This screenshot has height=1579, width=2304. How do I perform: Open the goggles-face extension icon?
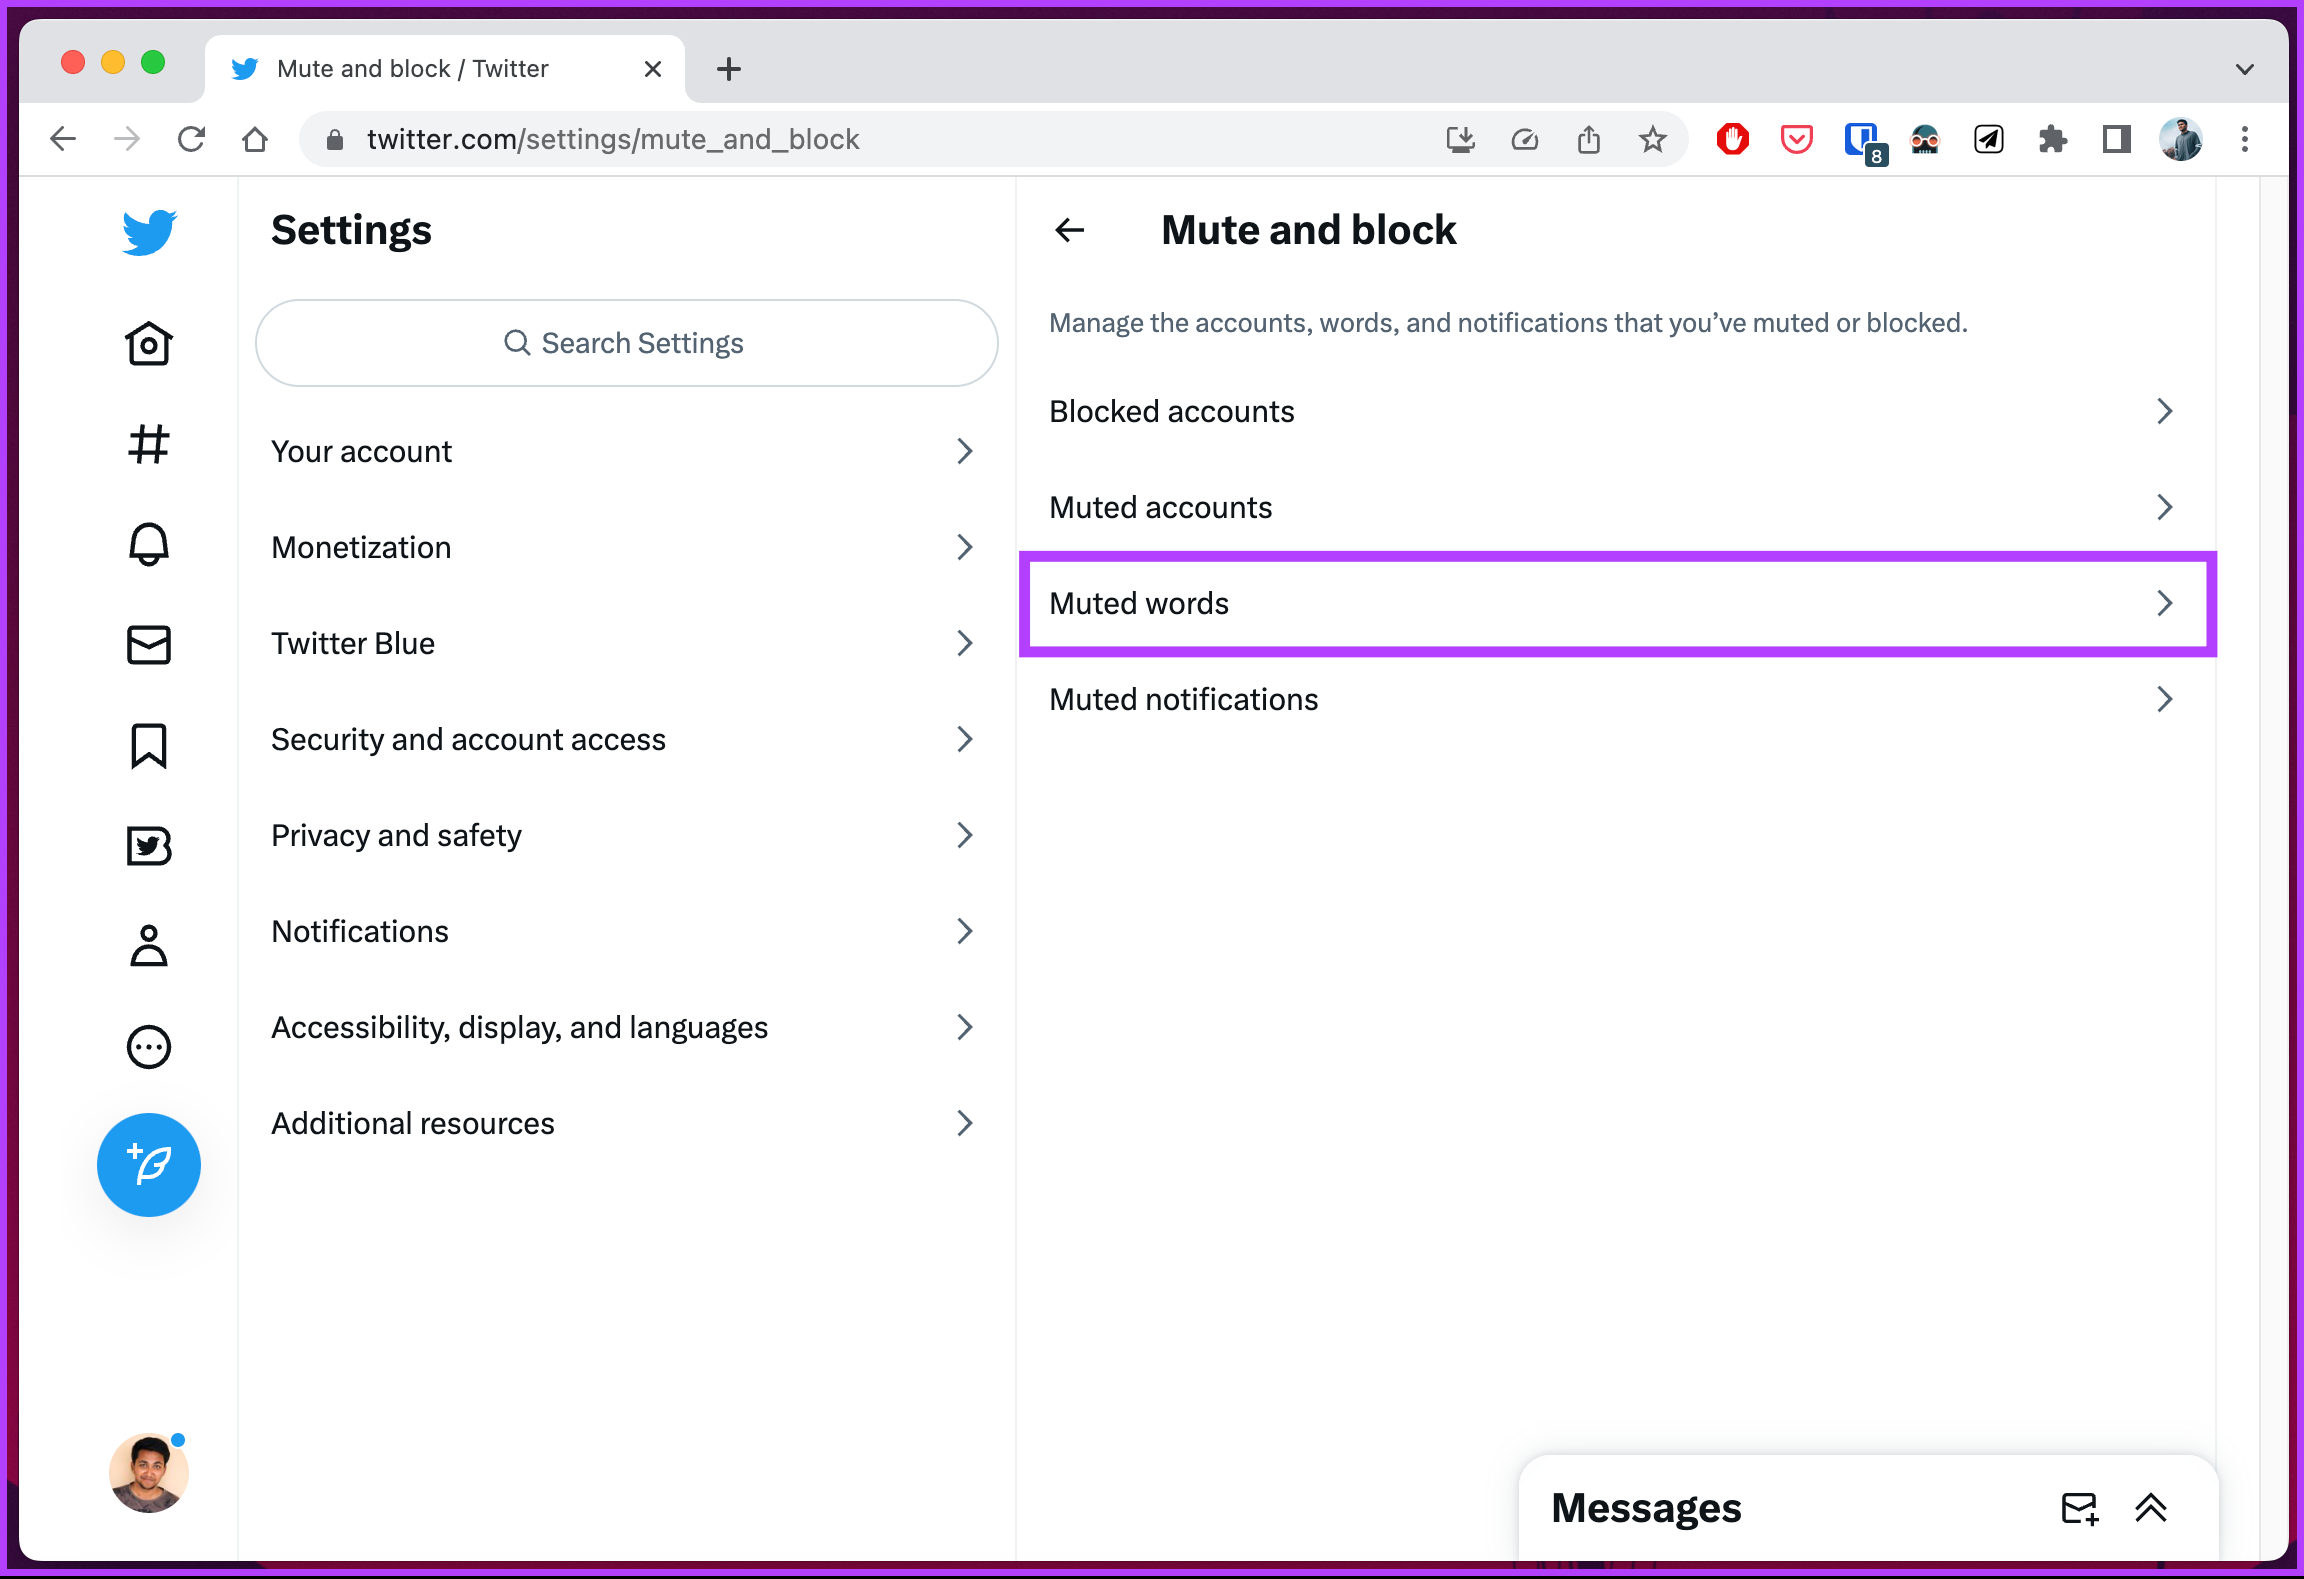coord(1925,139)
